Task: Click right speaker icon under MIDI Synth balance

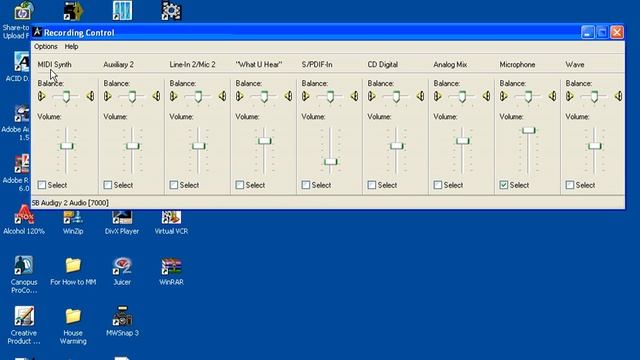Action: (x=90, y=96)
